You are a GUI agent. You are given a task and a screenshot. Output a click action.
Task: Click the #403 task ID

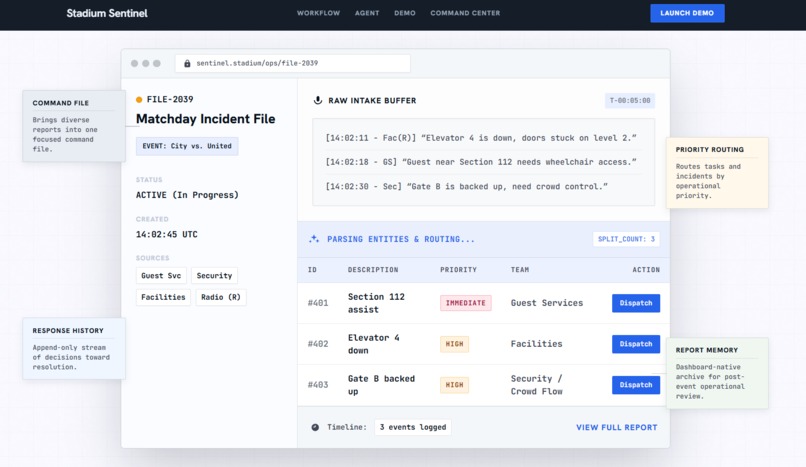click(x=318, y=385)
